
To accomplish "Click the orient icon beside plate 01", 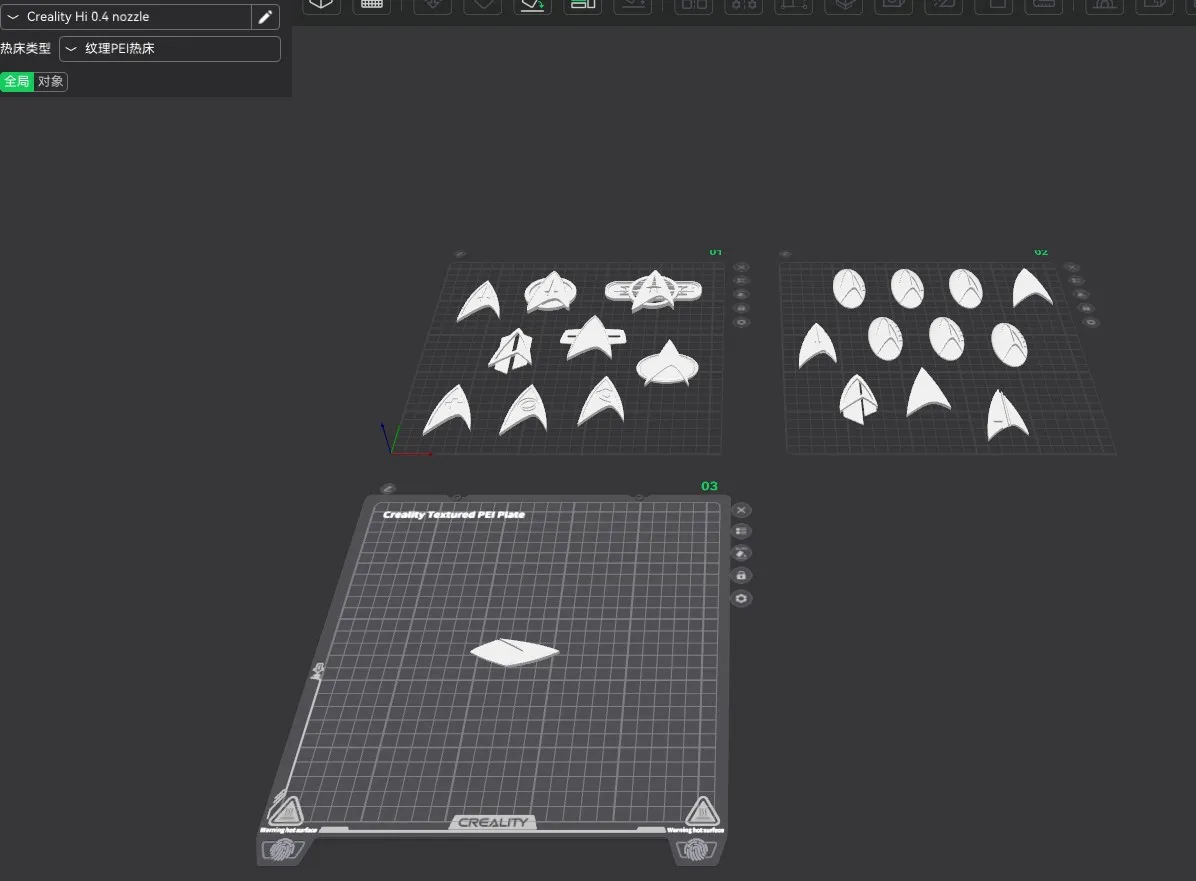I will pos(741,294).
